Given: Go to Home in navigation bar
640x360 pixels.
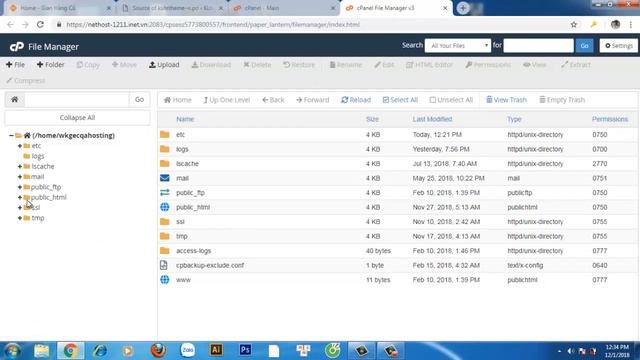Looking at the screenshot, I should pyautogui.click(x=178, y=100).
